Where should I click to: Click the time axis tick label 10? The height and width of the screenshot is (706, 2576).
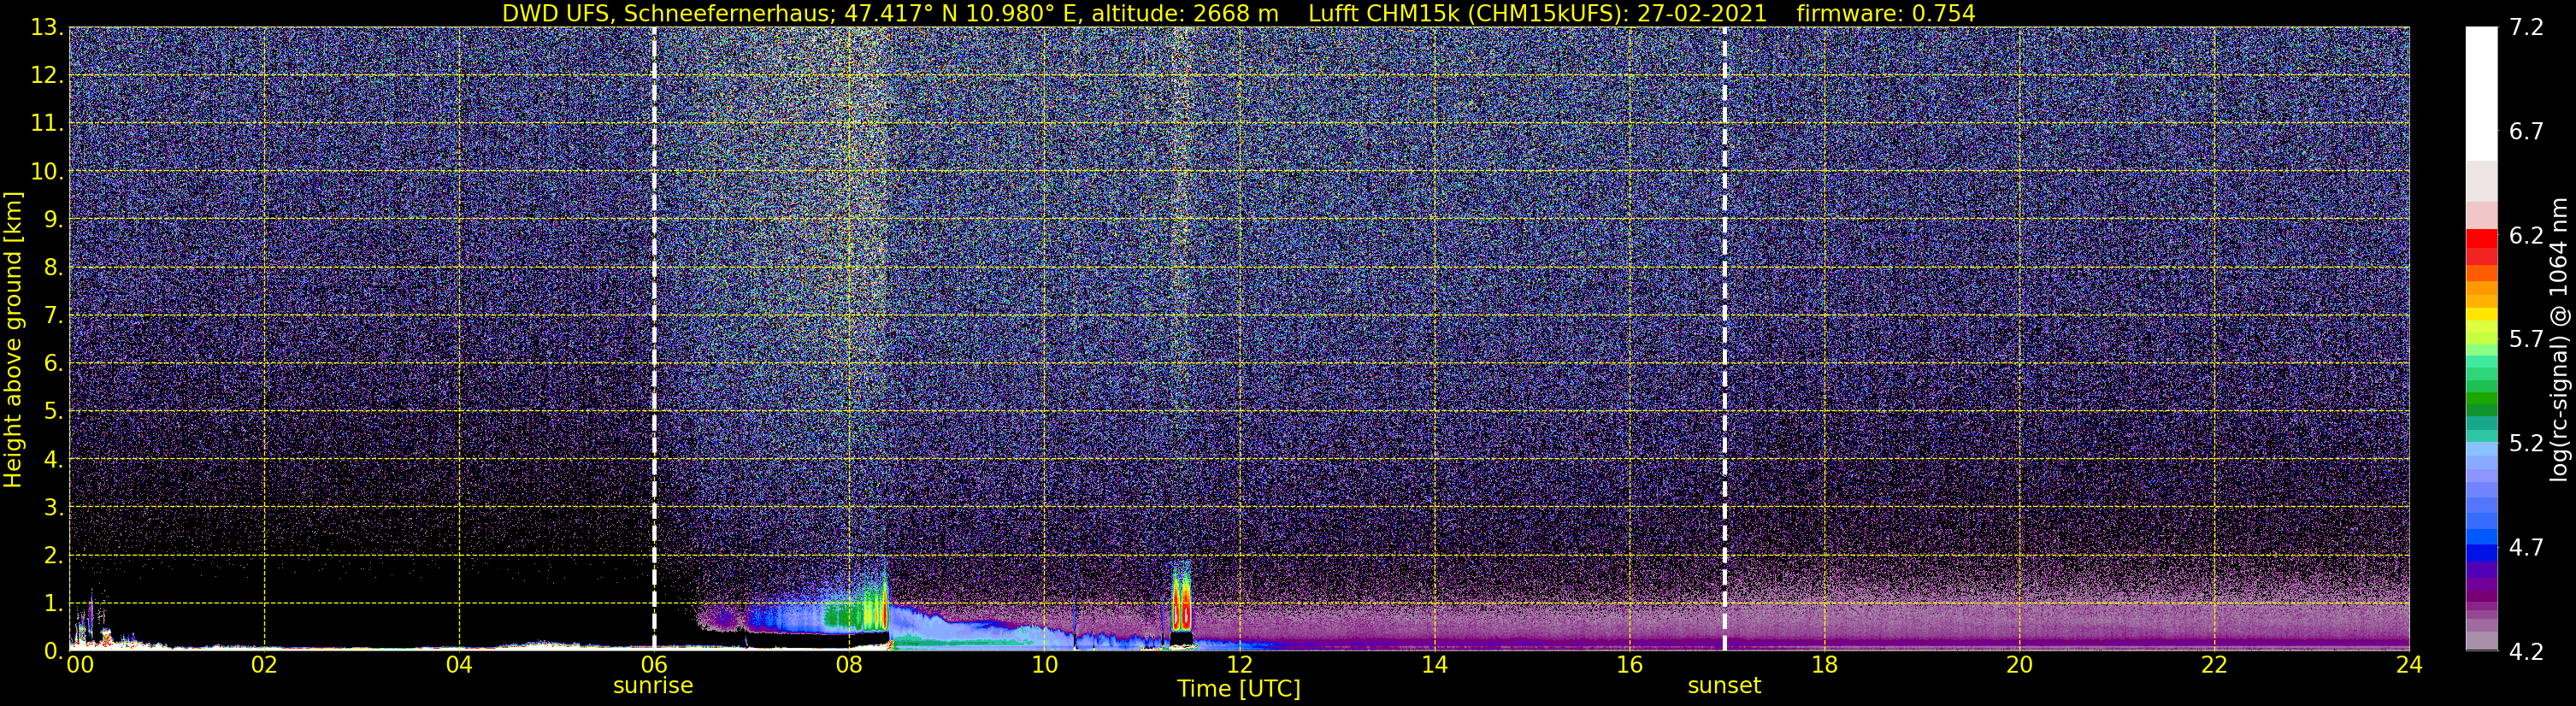[1044, 665]
